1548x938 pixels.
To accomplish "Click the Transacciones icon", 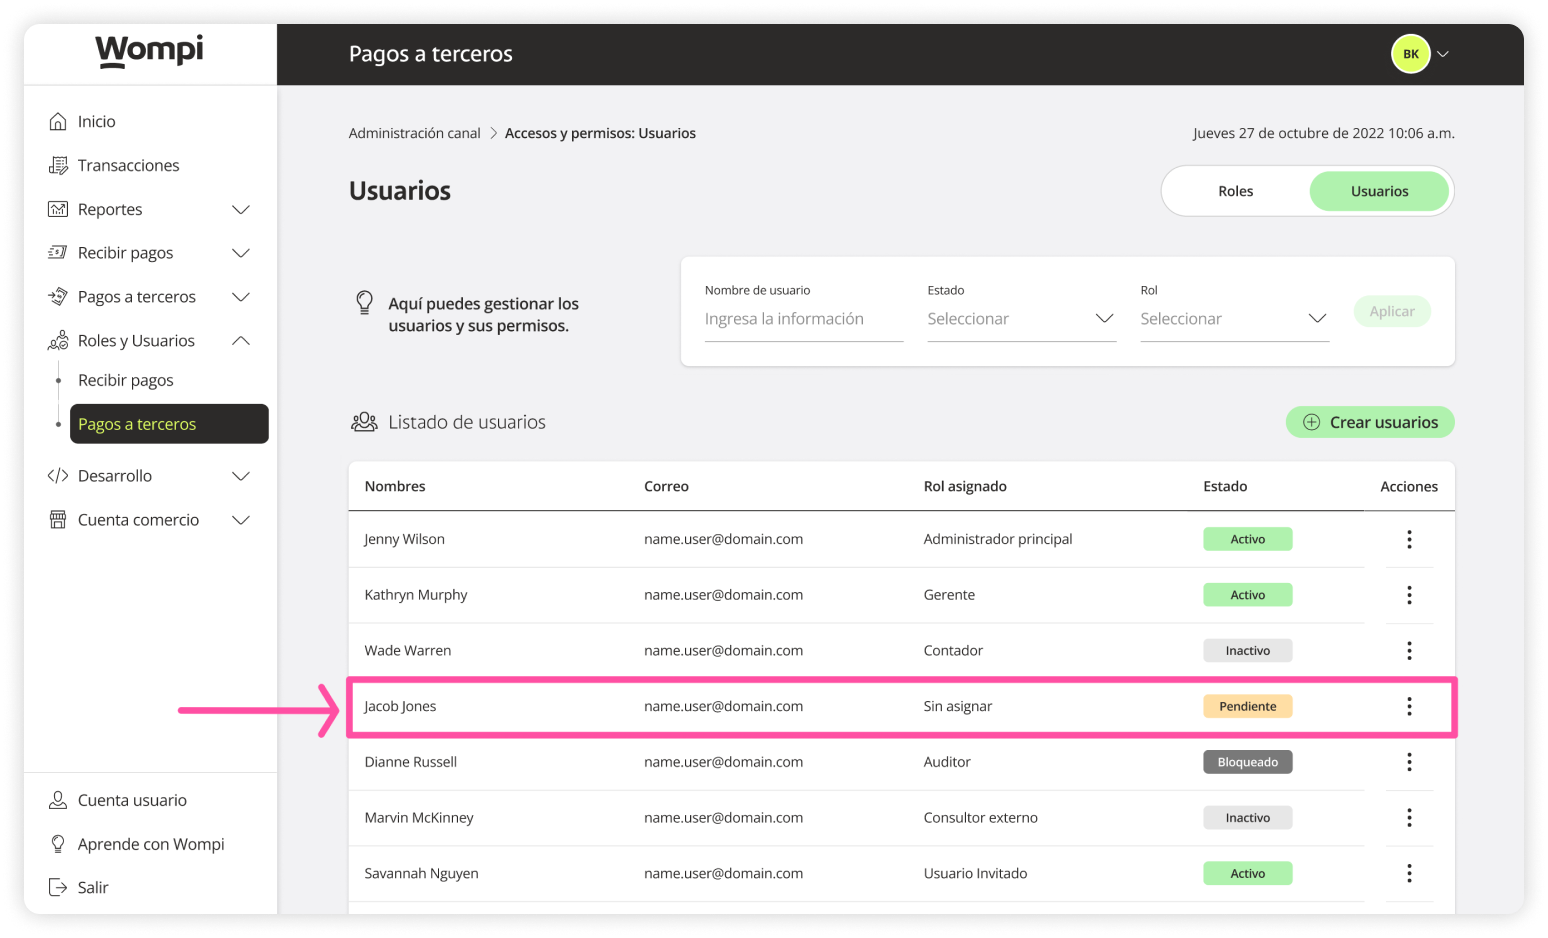I will point(60,165).
